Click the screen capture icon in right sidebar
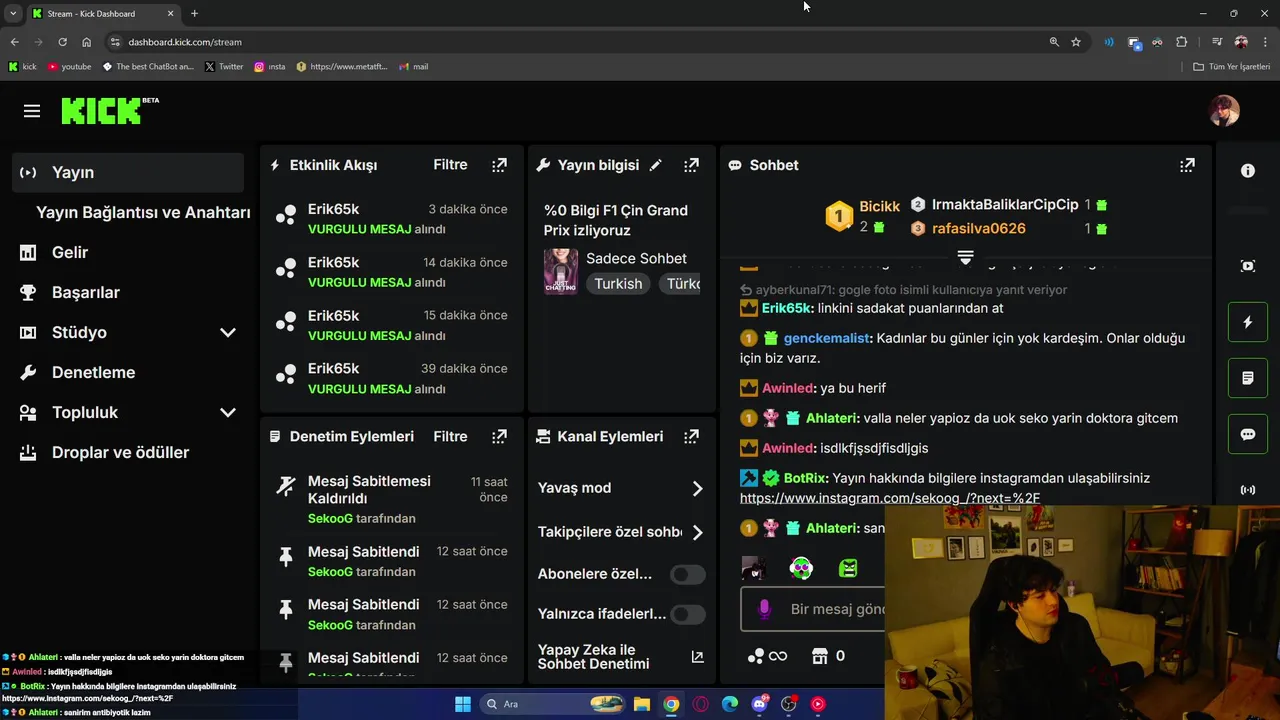The height and width of the screenshot is (720, 1280). point(1248,266)
